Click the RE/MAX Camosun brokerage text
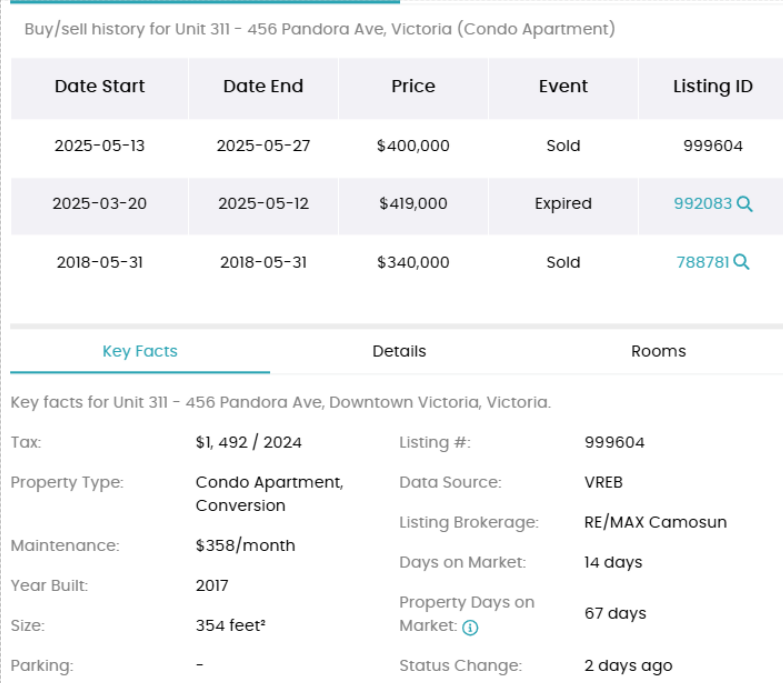783x683 pixels. click(x=655, y=522)
